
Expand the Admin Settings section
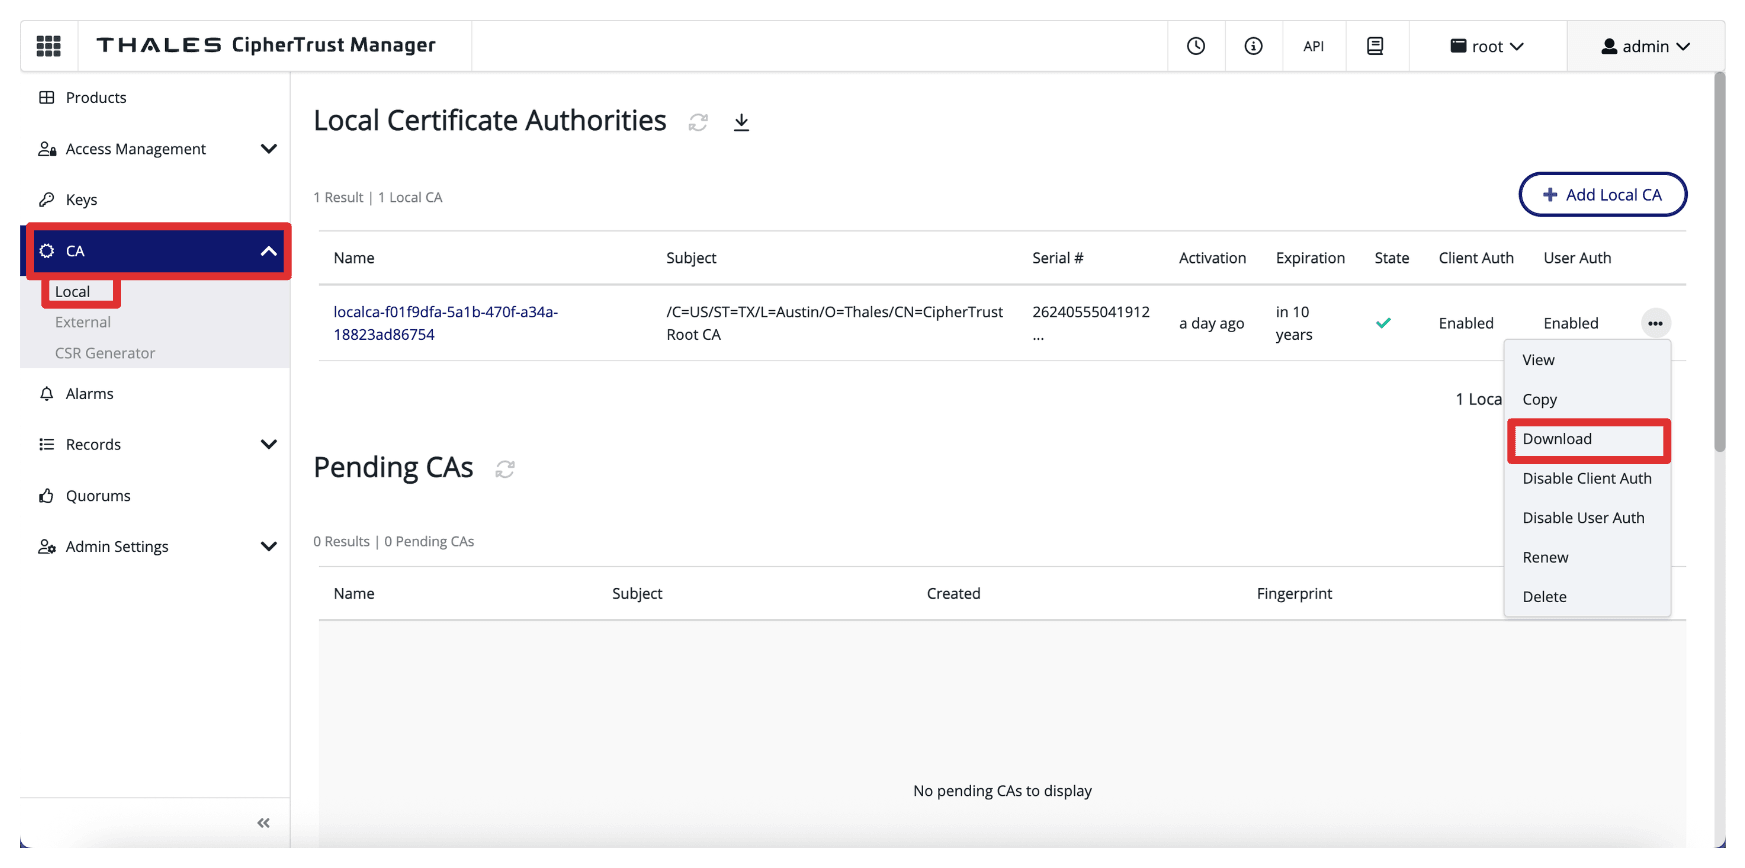point(268,547)
